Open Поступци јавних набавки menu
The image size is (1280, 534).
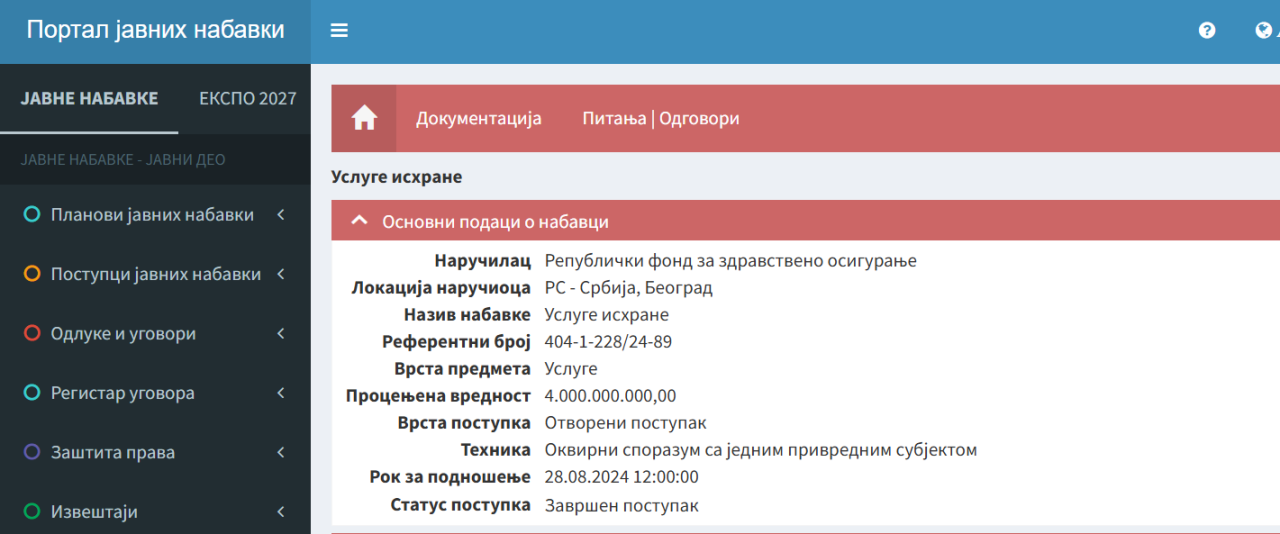coord(155,274)
